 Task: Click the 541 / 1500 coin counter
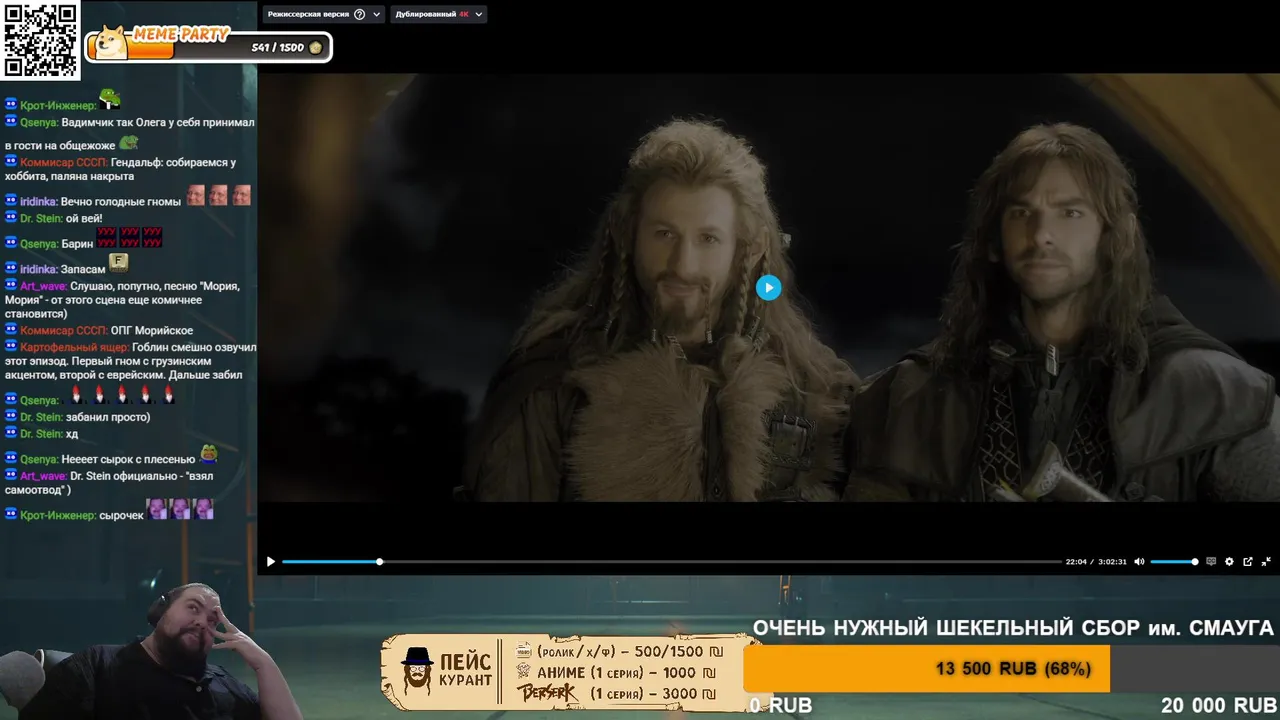(286, 47)
